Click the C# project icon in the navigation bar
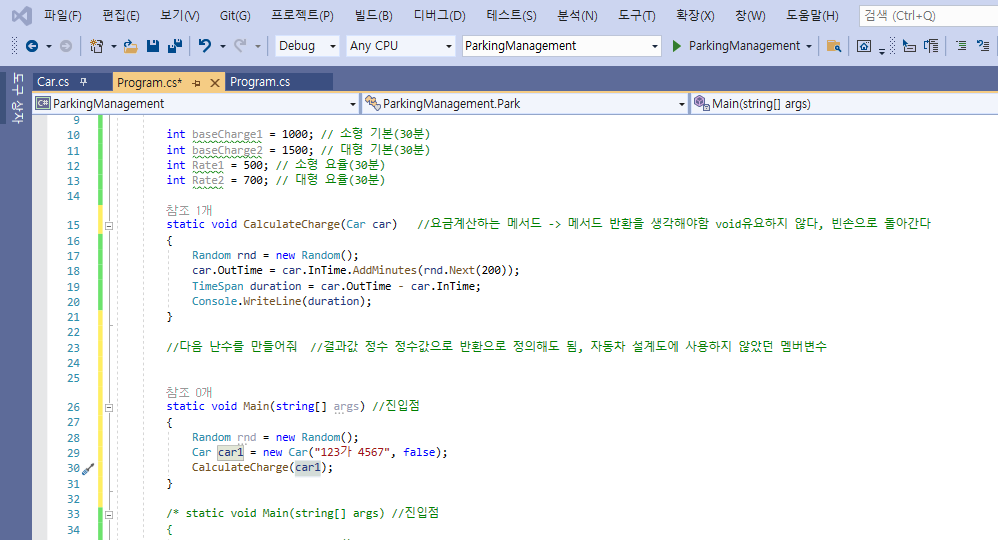998x540 pixels. tap(43, 103)
